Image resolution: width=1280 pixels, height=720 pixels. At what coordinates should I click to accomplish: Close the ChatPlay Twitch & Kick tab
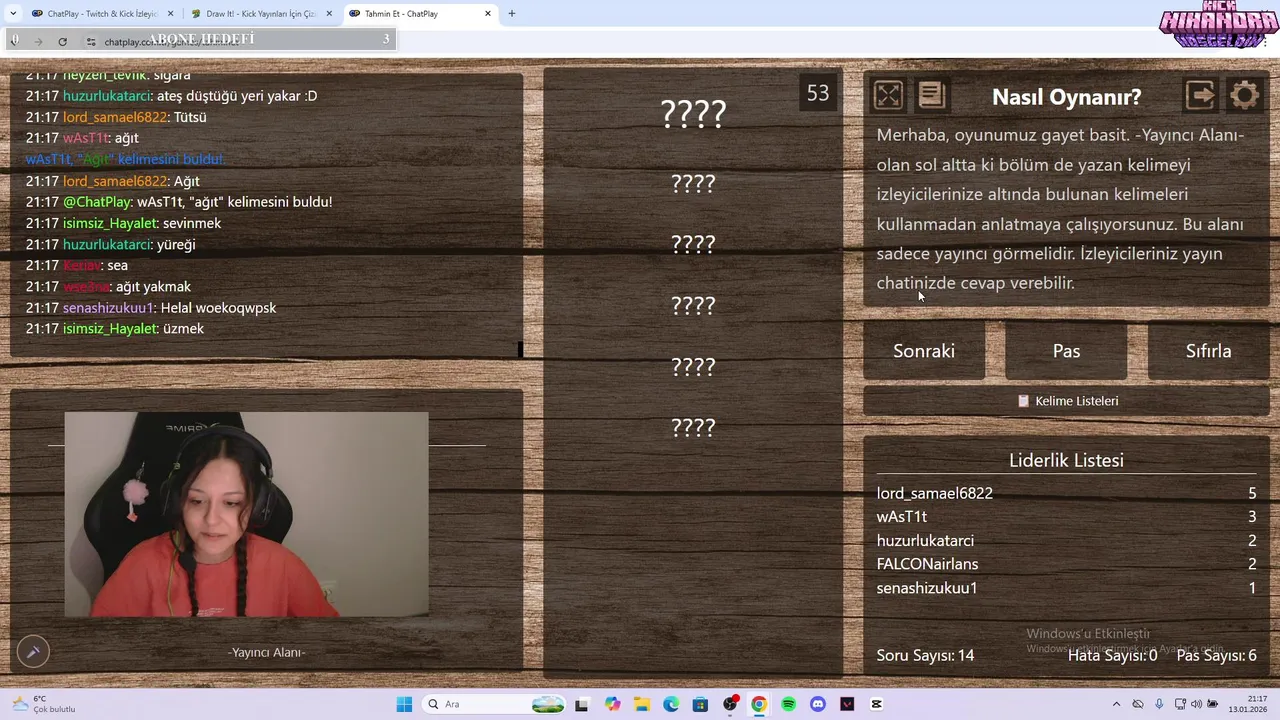(170, 14)
